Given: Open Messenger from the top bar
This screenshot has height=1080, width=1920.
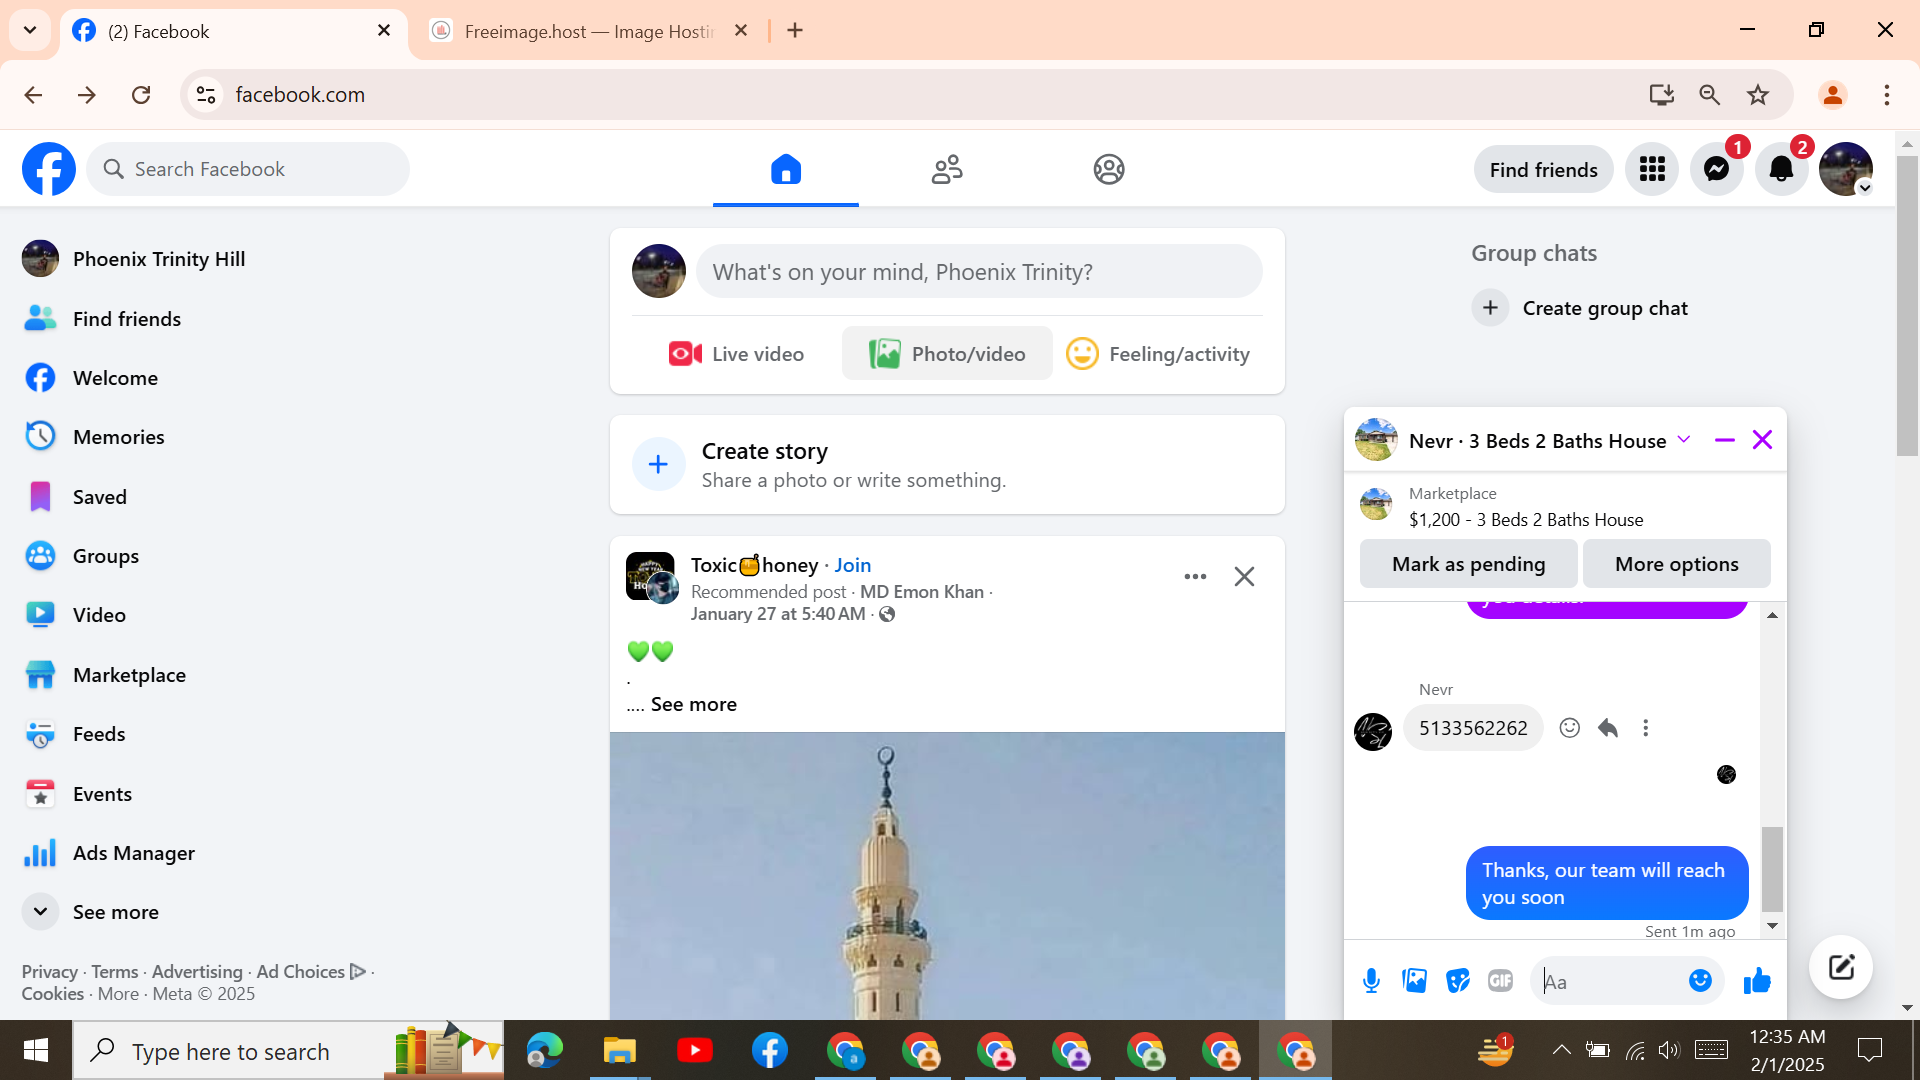Looking at the screenshot, I should (1717, 169).
